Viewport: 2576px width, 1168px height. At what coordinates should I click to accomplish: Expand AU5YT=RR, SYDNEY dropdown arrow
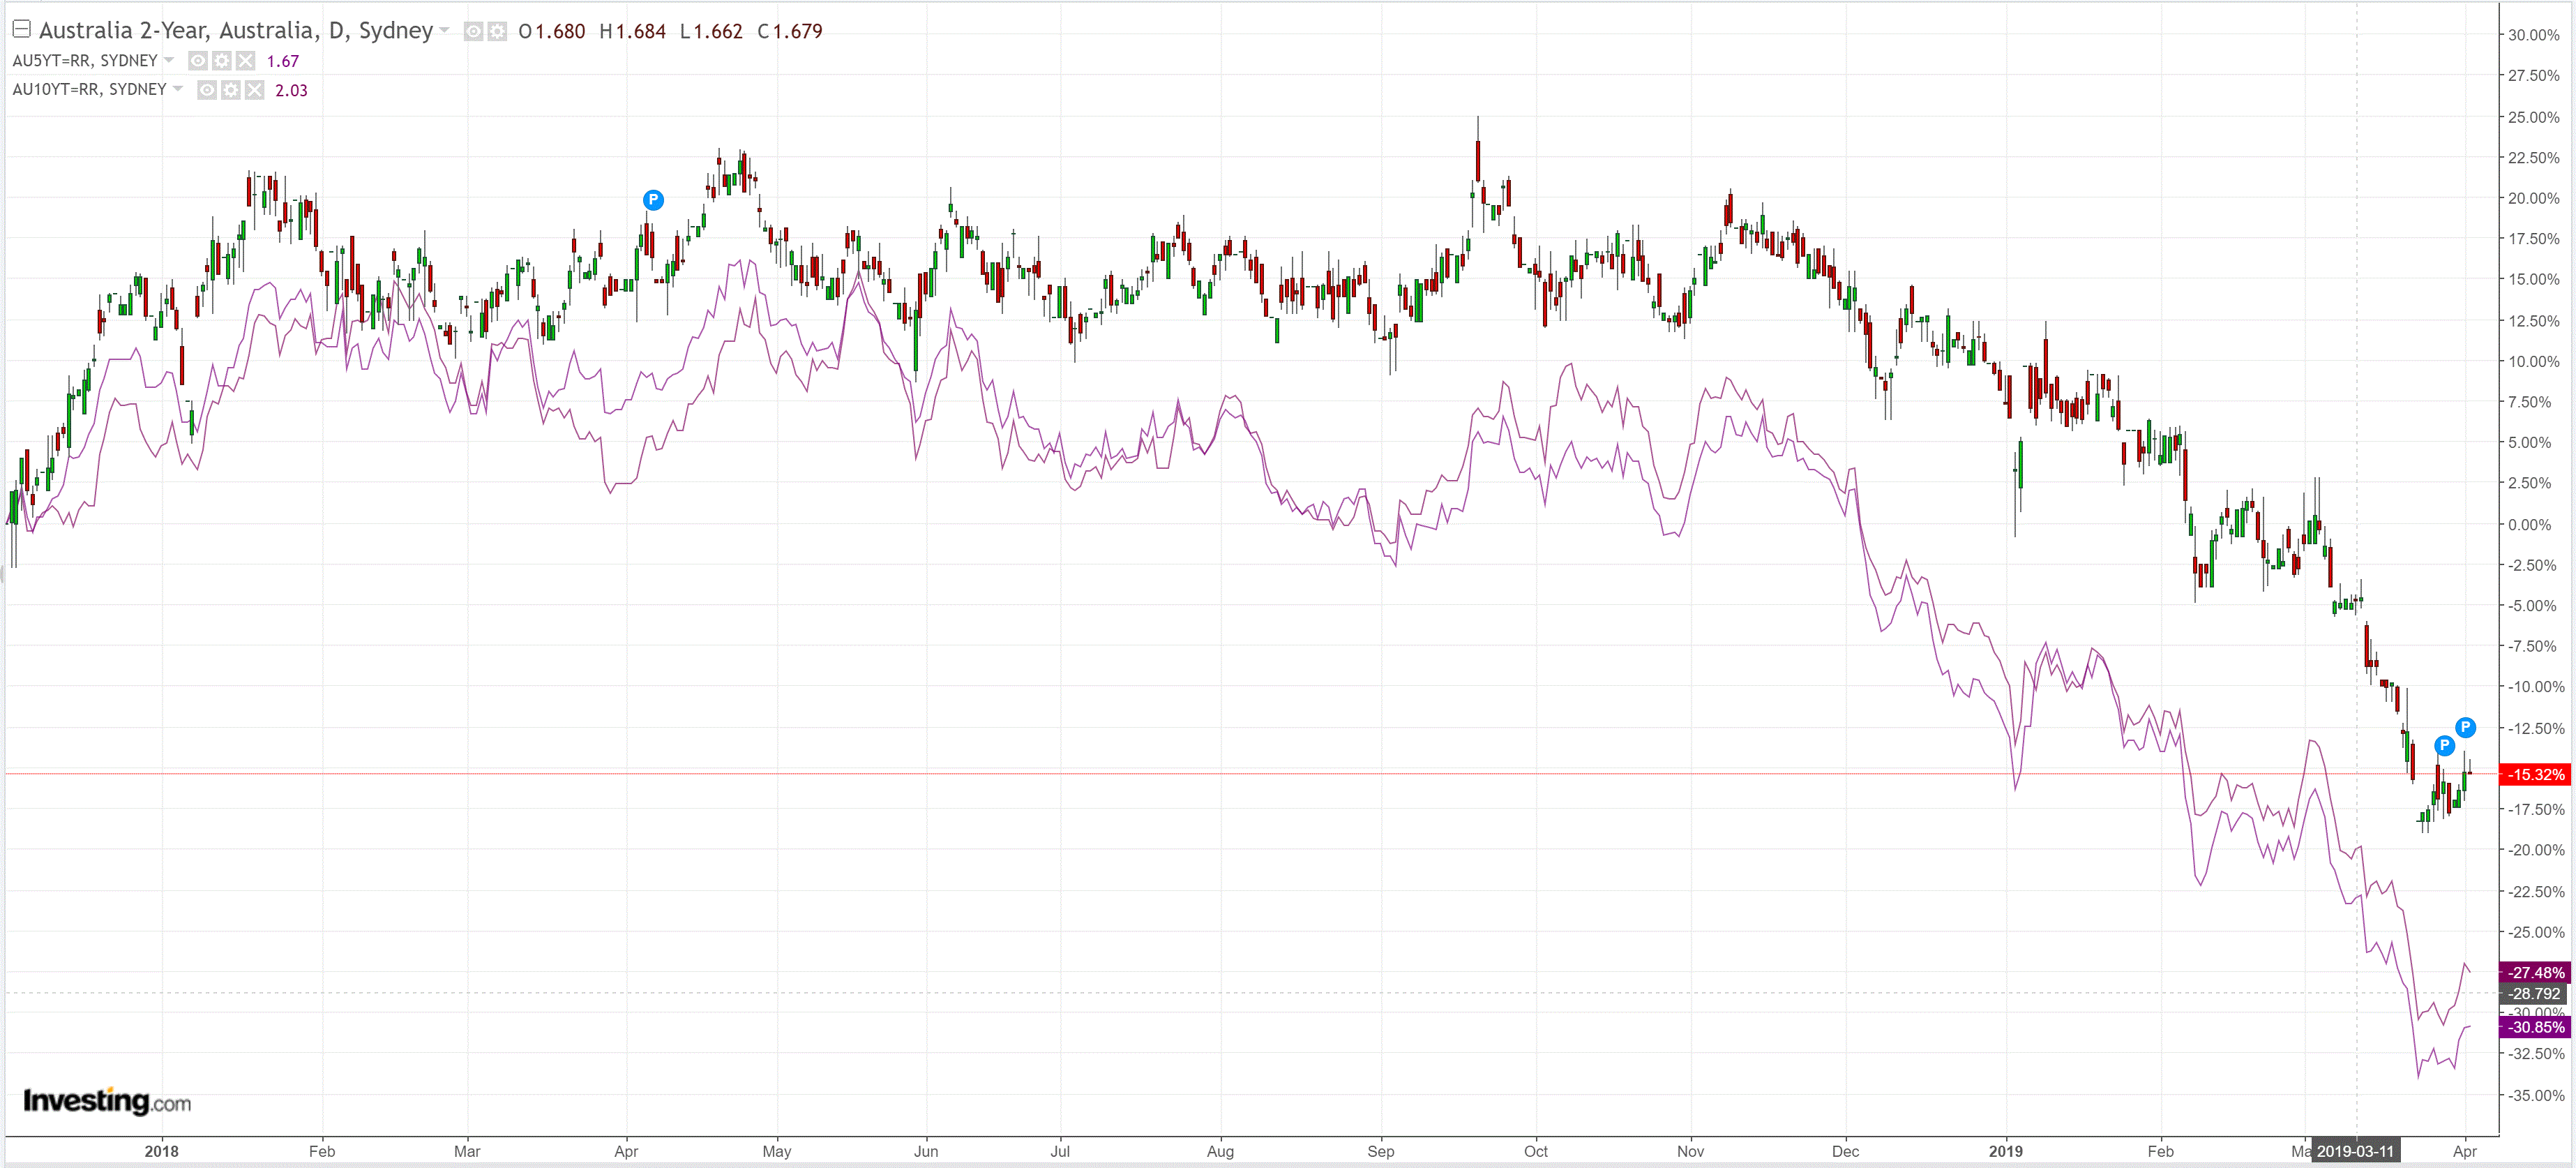tap(169, 60)
